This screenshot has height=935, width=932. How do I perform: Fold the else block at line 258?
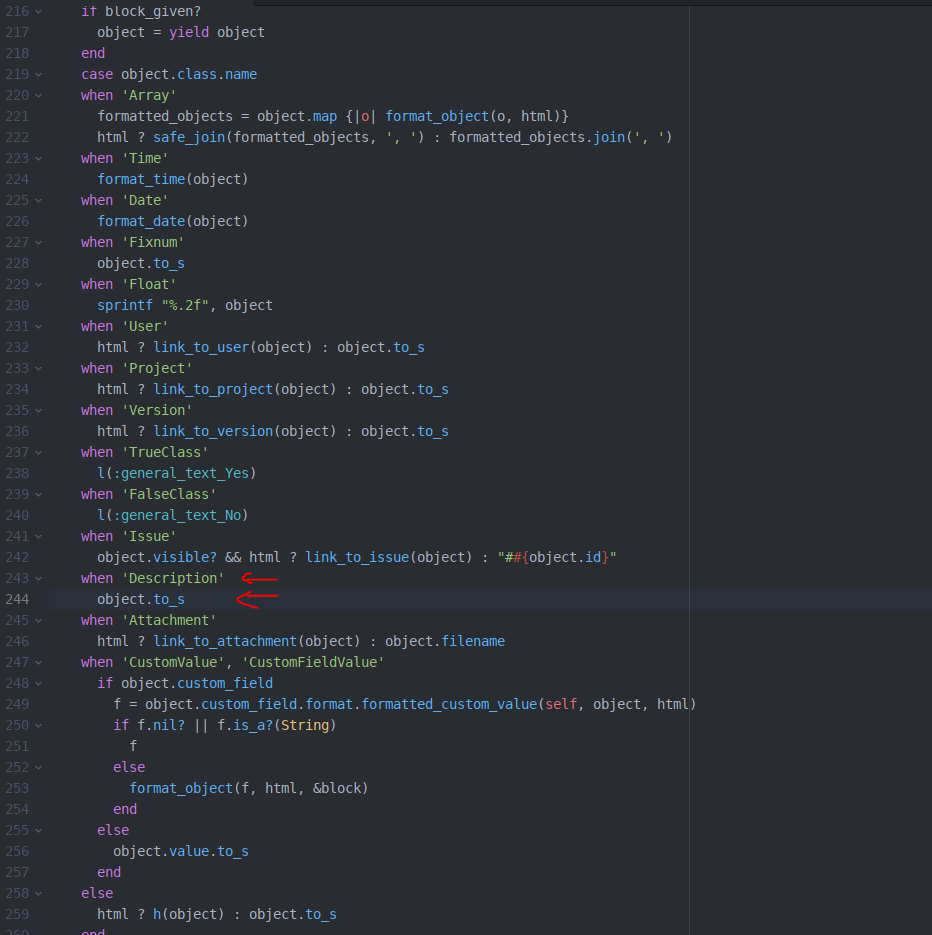point(38,893)
